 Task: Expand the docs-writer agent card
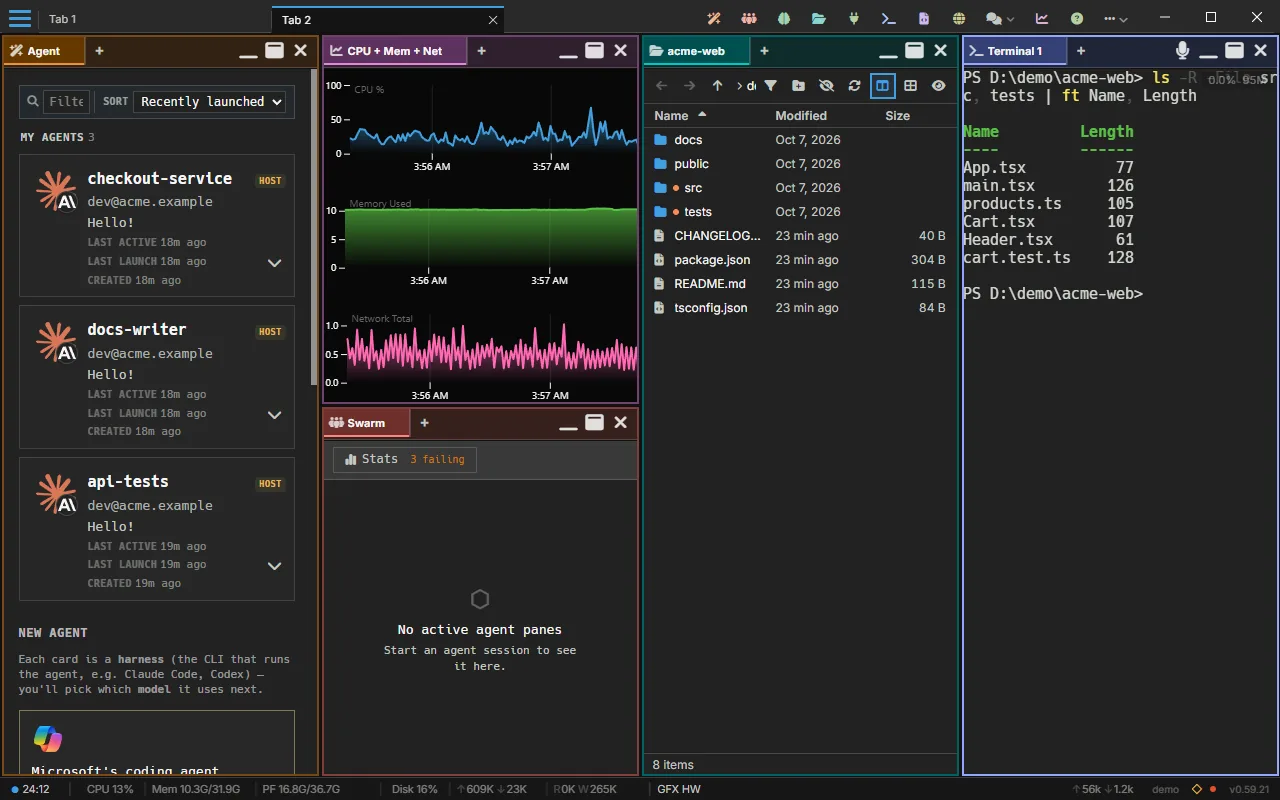point(275,415)
